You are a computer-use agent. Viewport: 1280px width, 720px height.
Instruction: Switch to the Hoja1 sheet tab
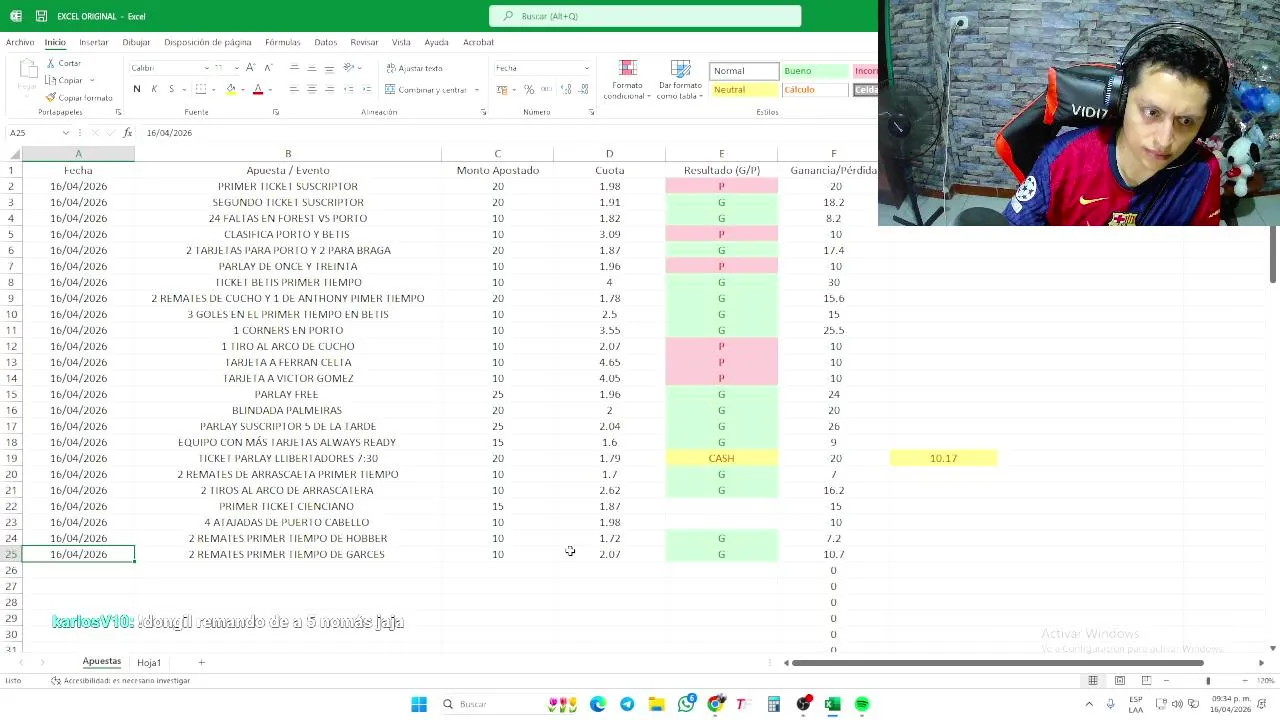(x=149, y=662)
